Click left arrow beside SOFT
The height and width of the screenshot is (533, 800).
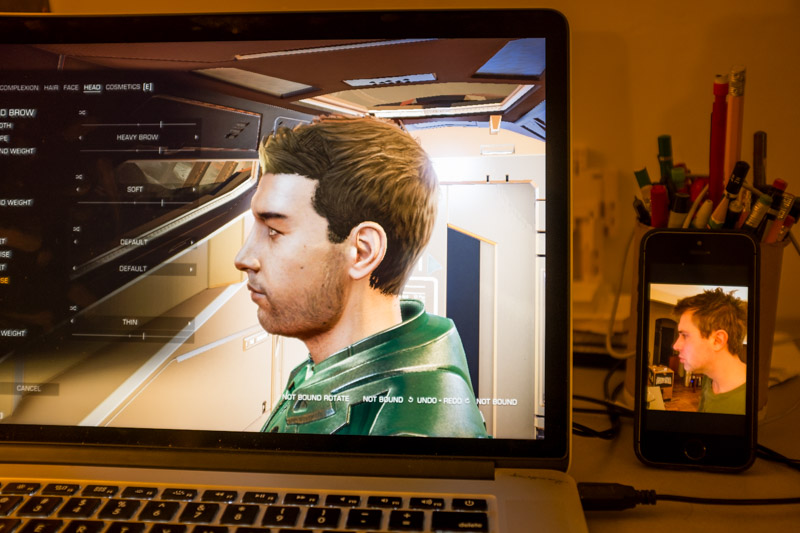point(78,190)
